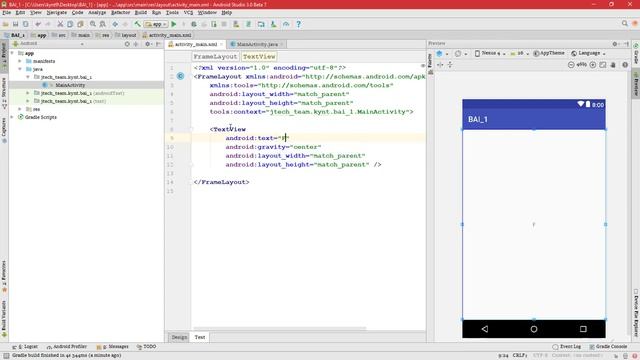Open SDK Manager download icon

pos(273,24)
